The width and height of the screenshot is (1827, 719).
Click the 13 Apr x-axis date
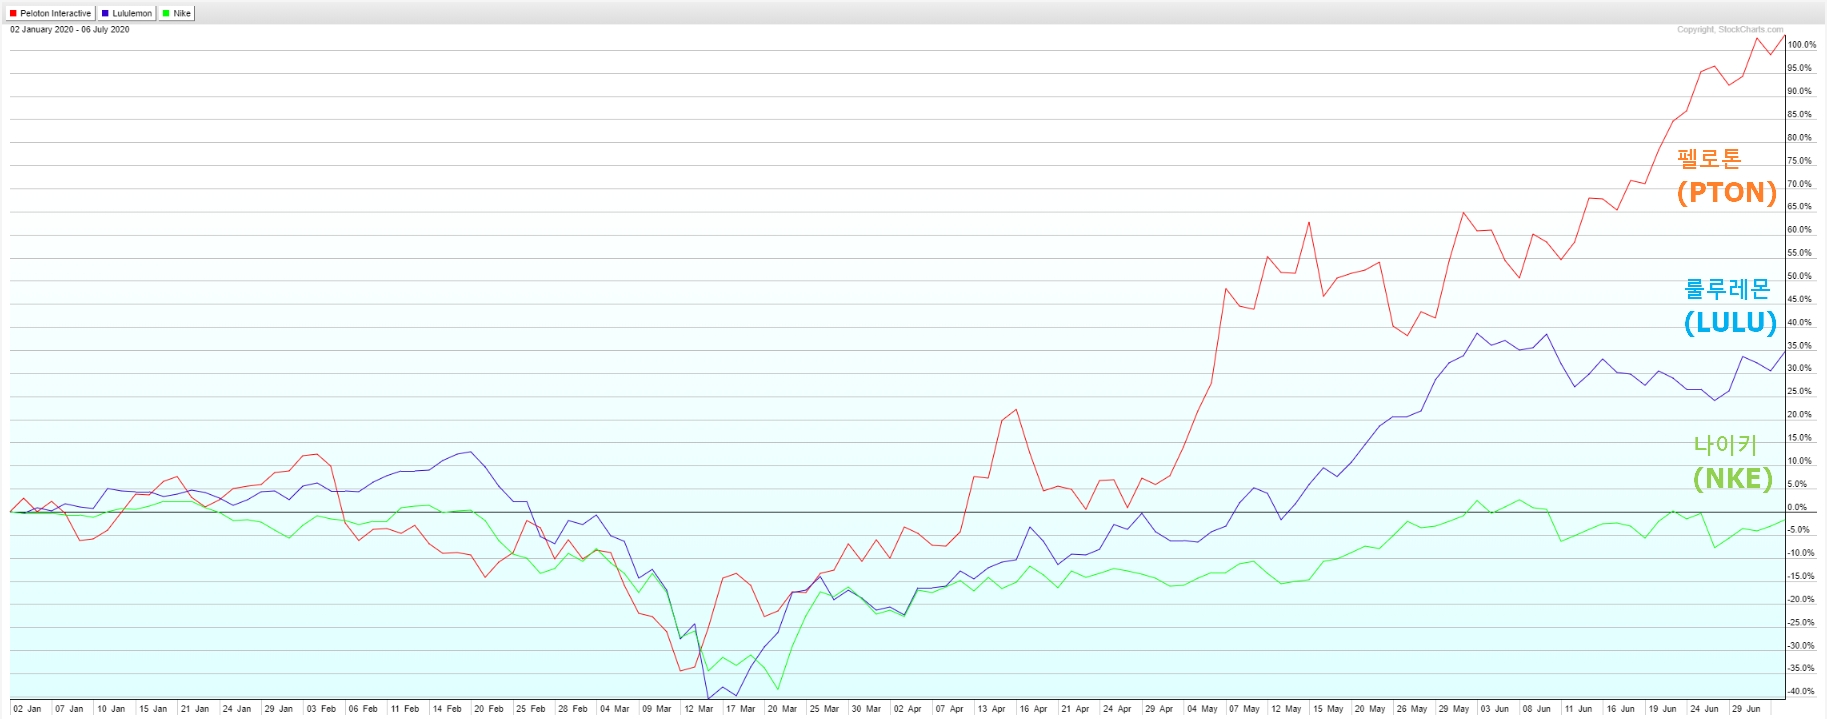point(992,709)
